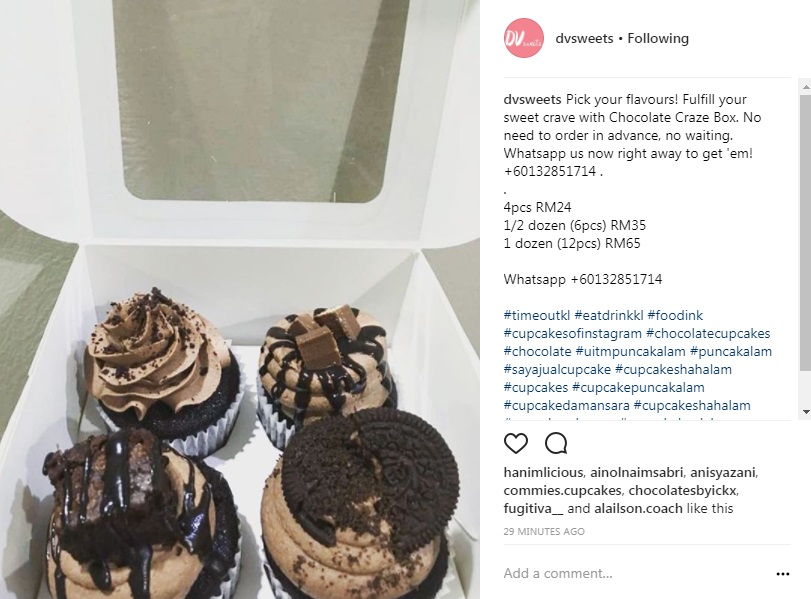
Task: Click the 29 minutes ago timestamp
Action: click(544, 531)
